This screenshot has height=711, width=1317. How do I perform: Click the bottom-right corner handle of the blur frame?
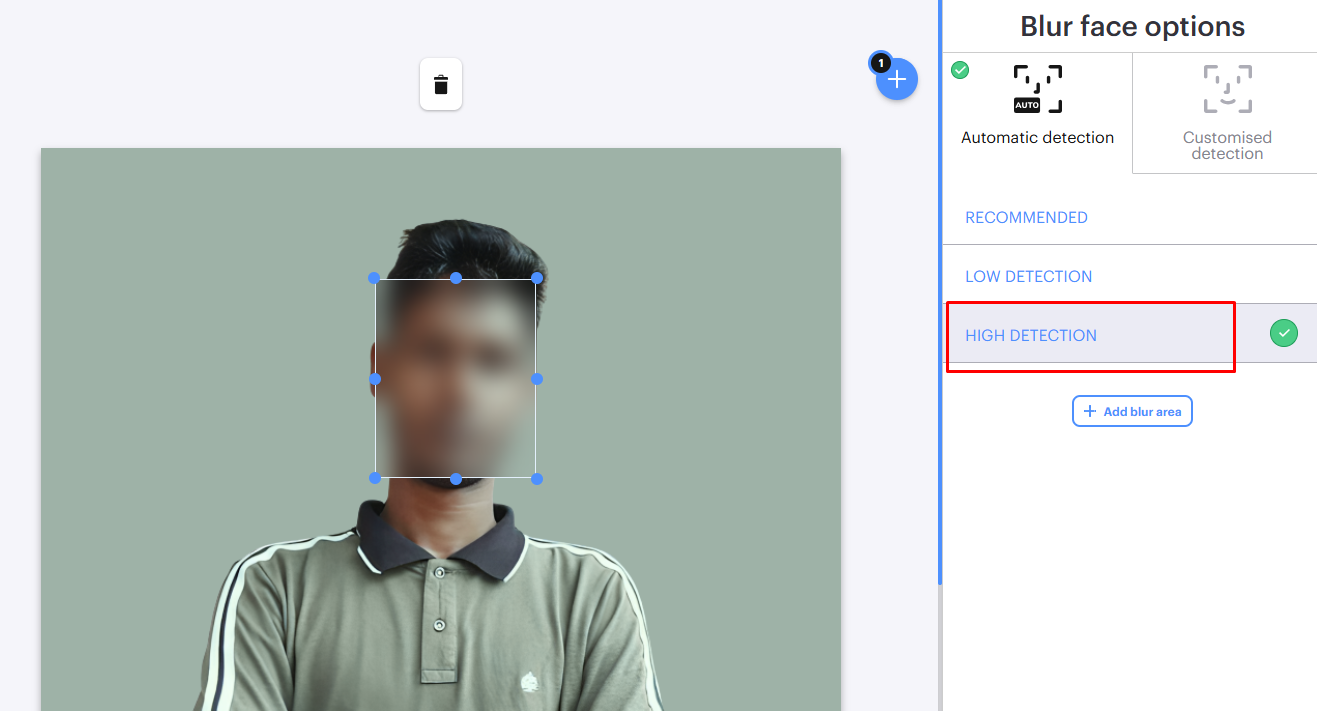click(537, 477)
